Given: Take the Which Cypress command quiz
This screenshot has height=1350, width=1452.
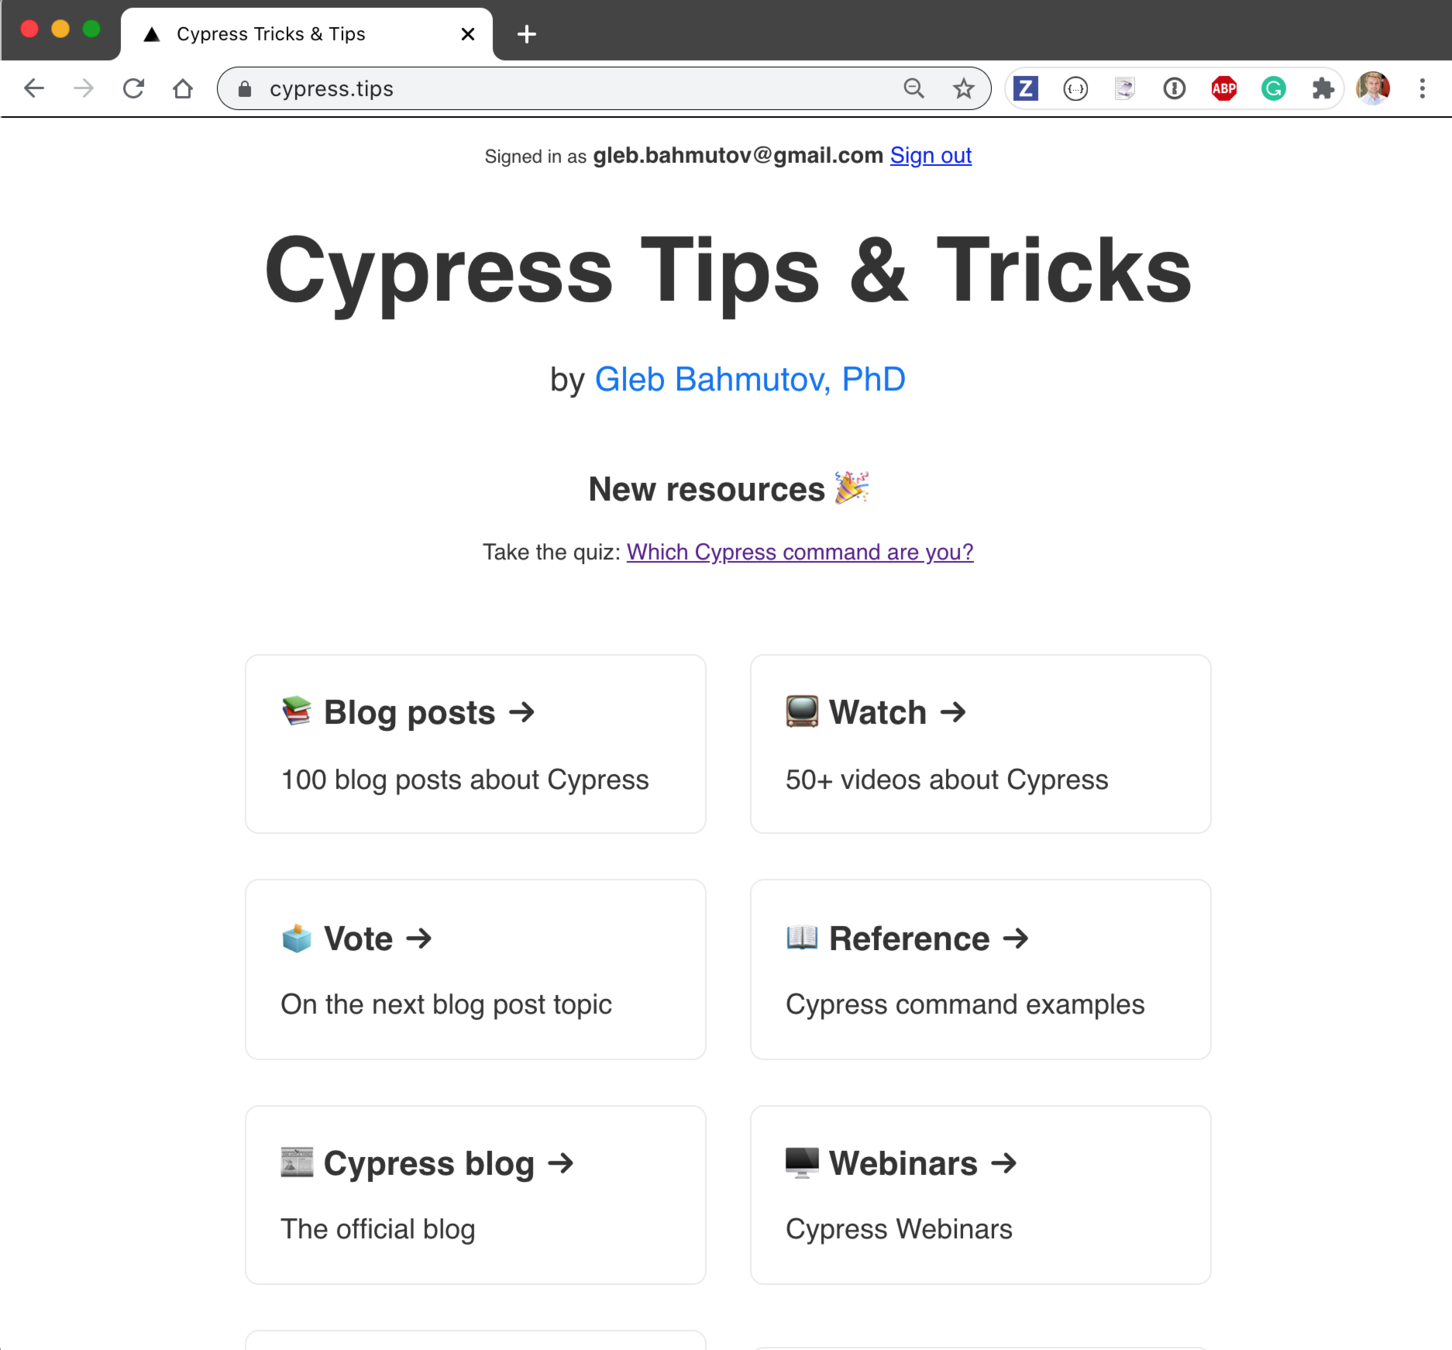Looking at the screenshot, I should coord(800,552).
